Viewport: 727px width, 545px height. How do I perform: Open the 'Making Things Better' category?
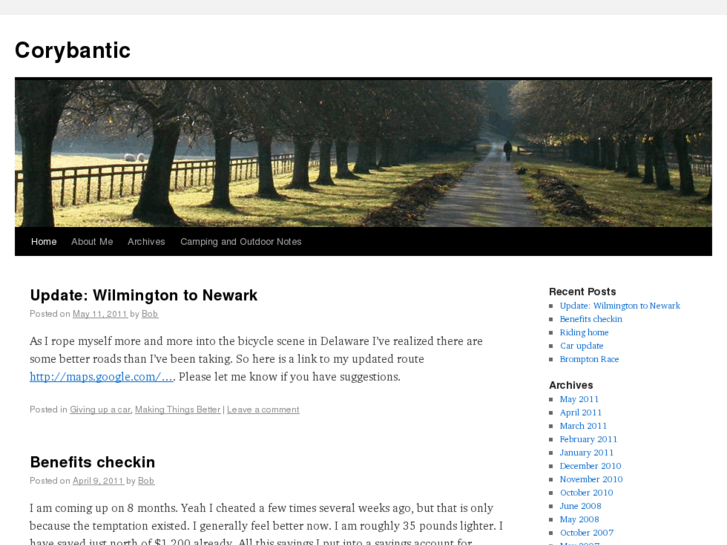coord(178,410)
